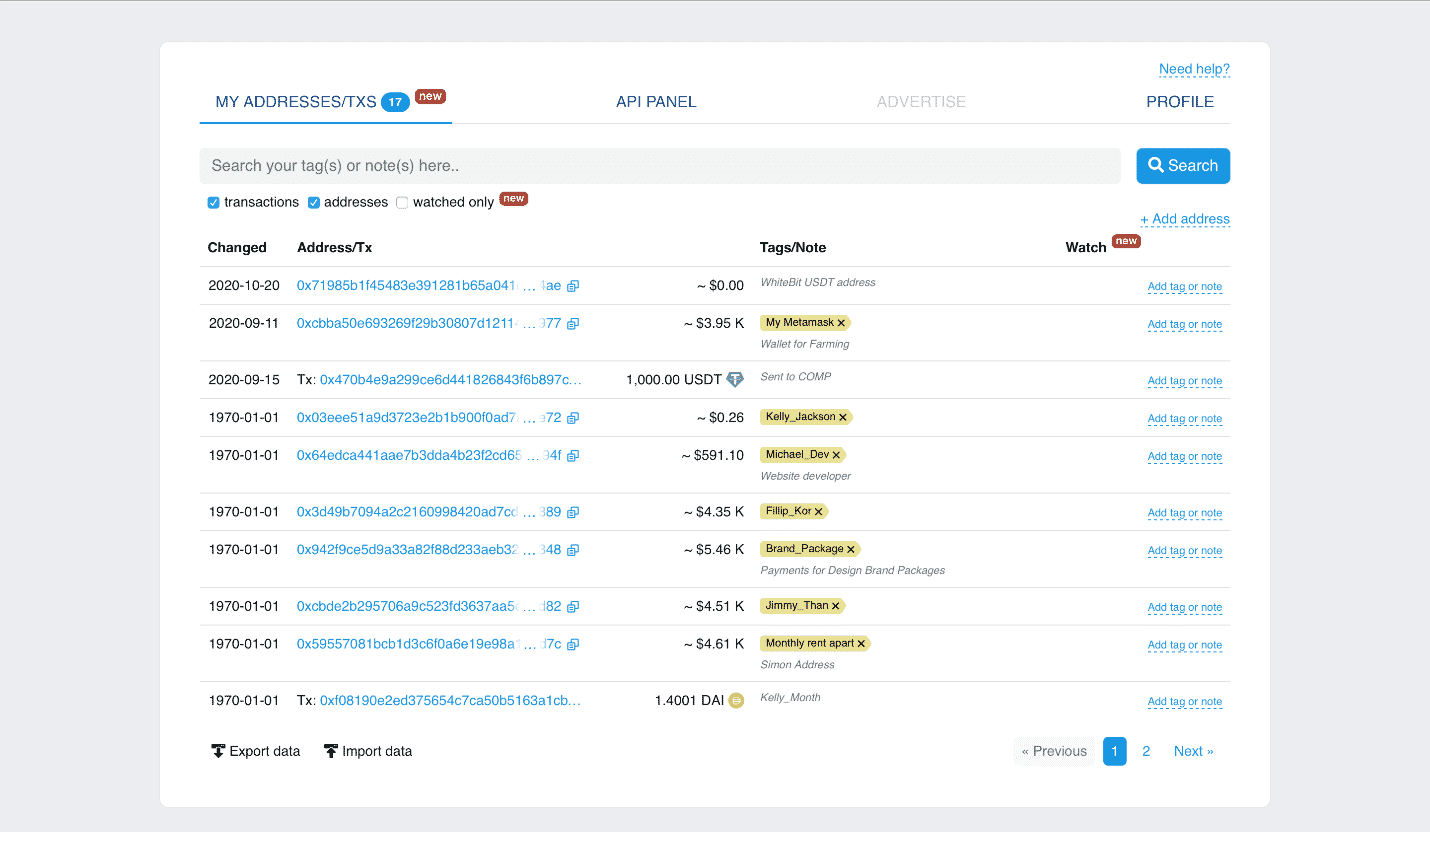Add tag or note for Jimmy_Than row
The image size is (1430, 856).
click(x=1185, y=608)
